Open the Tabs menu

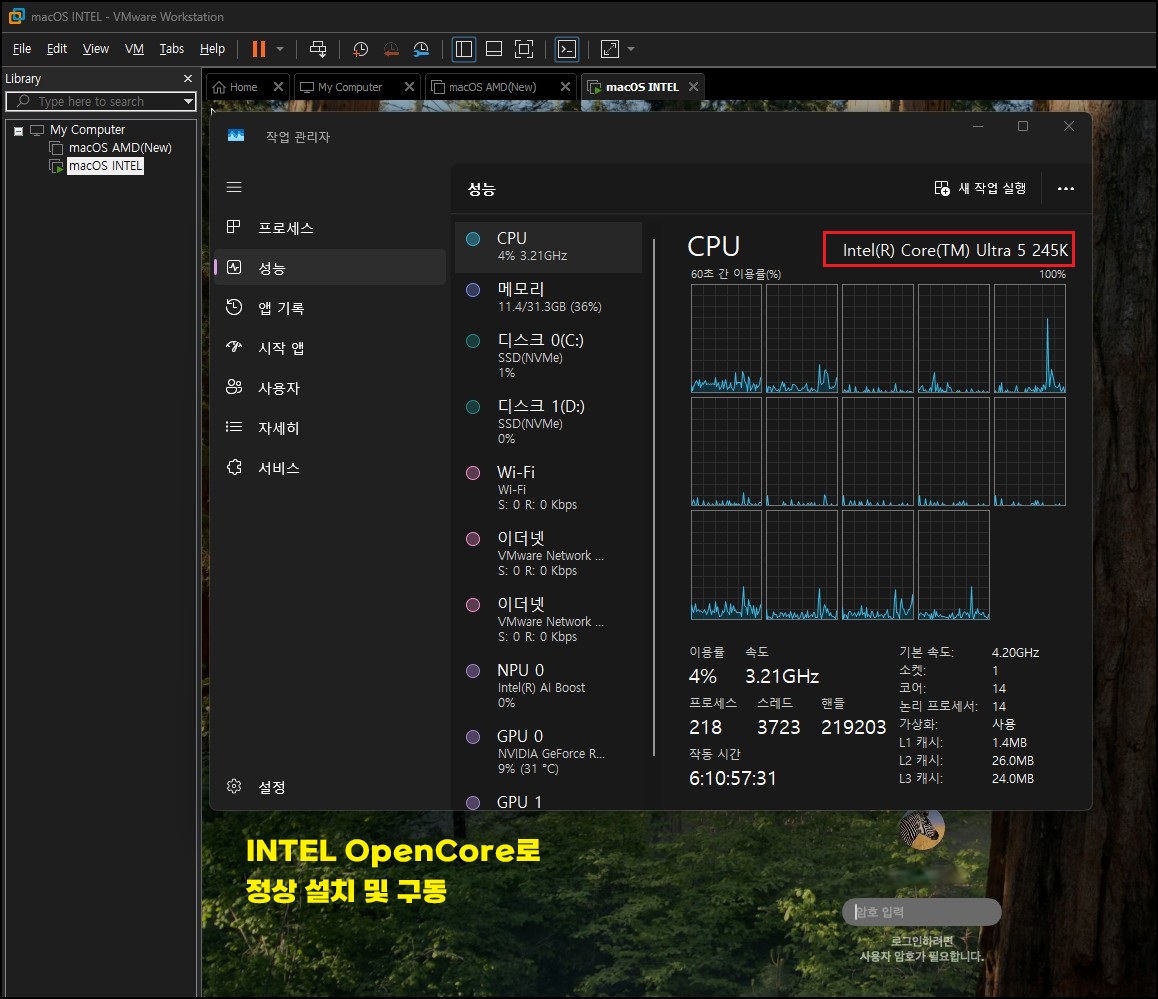[171, 49]
